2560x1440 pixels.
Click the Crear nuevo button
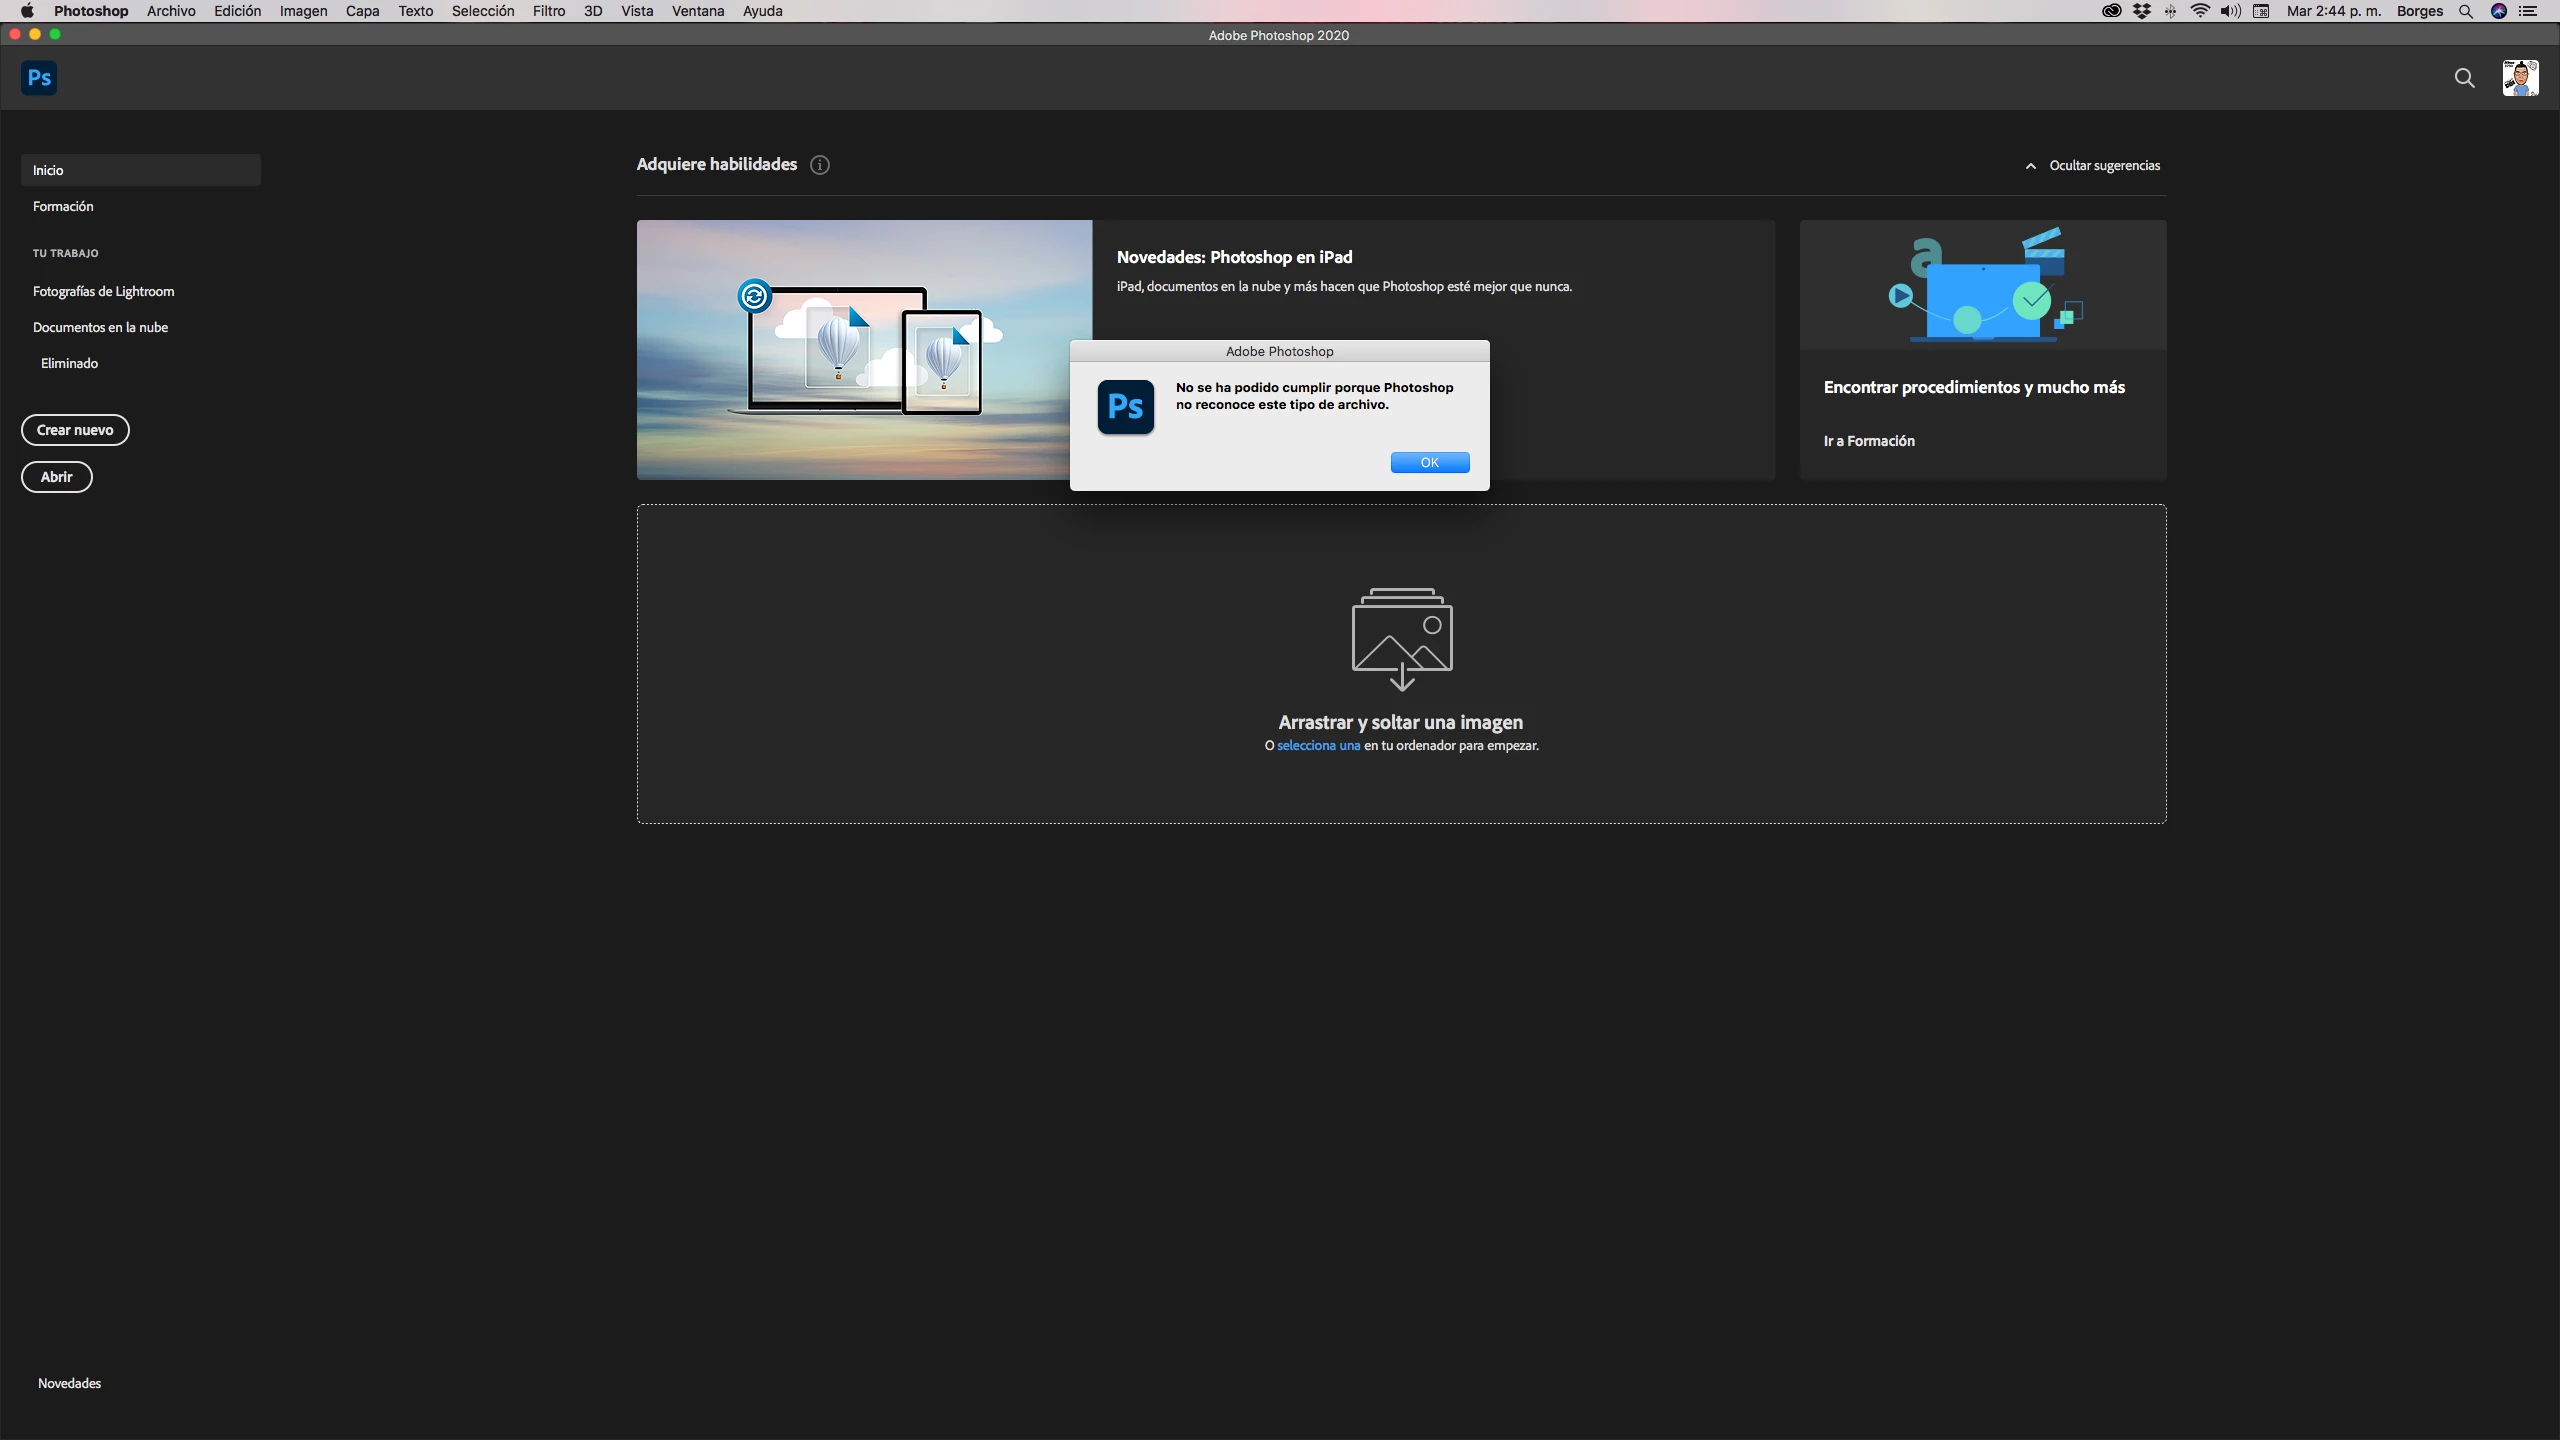(x=75, y=430)
